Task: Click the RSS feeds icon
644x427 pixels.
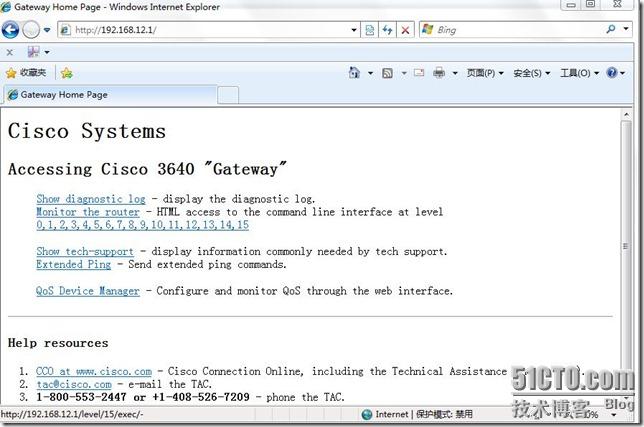Action: (x=387, y=73)
